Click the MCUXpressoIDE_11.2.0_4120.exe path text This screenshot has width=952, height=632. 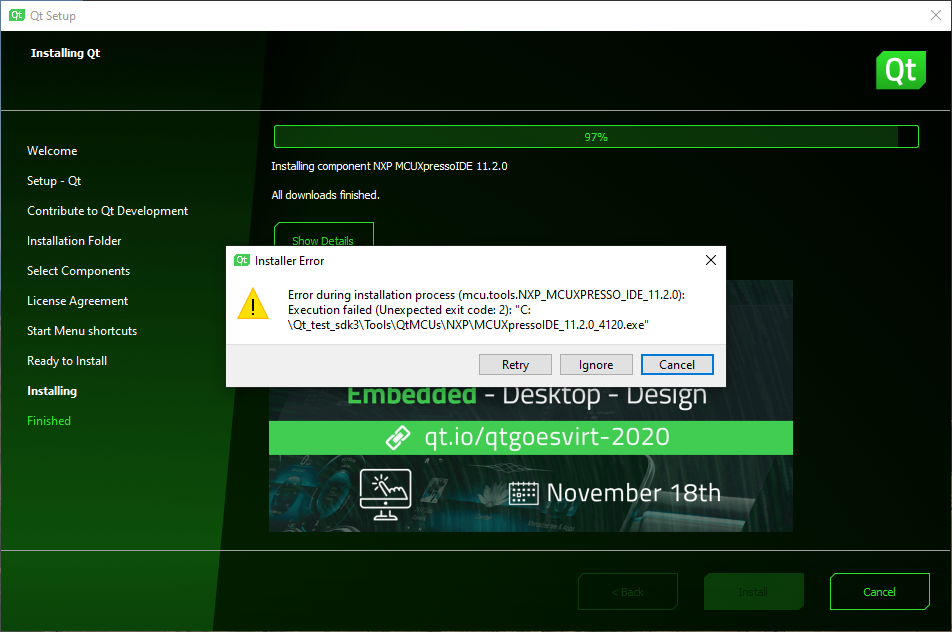pyautogui.click(x=468, y=325)
